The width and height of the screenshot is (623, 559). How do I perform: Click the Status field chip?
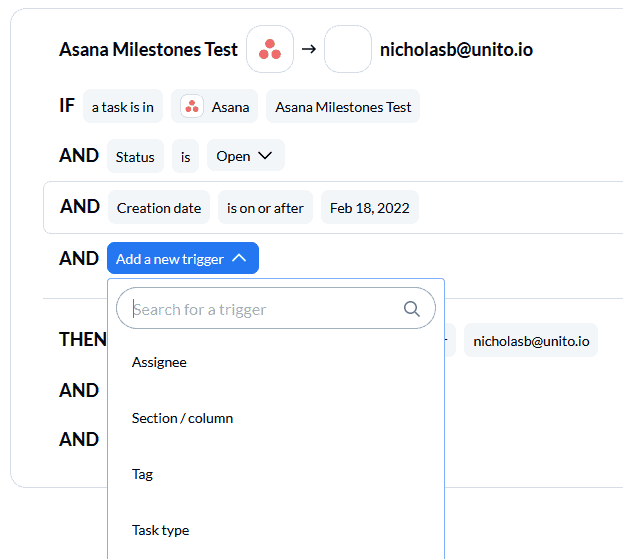tap(135, 156)
